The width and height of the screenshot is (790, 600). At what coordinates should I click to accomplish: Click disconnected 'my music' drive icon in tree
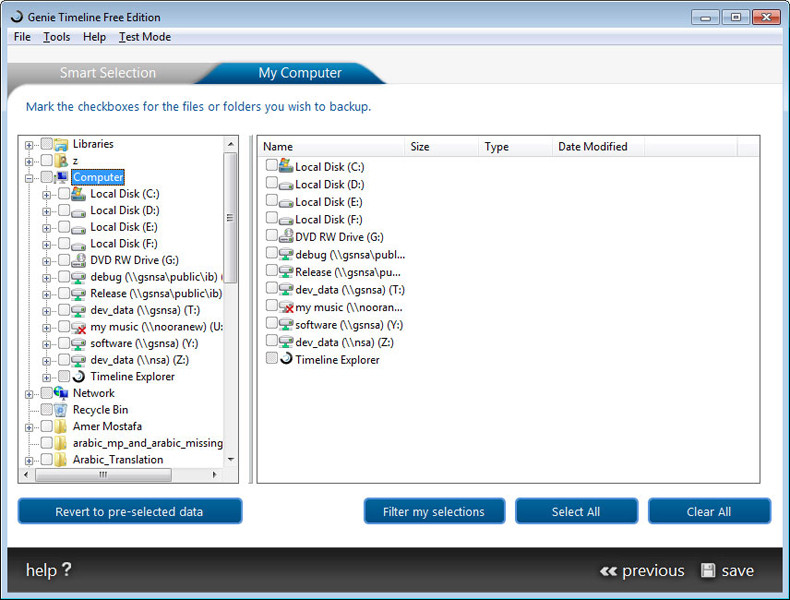click(x=79, y=327)
